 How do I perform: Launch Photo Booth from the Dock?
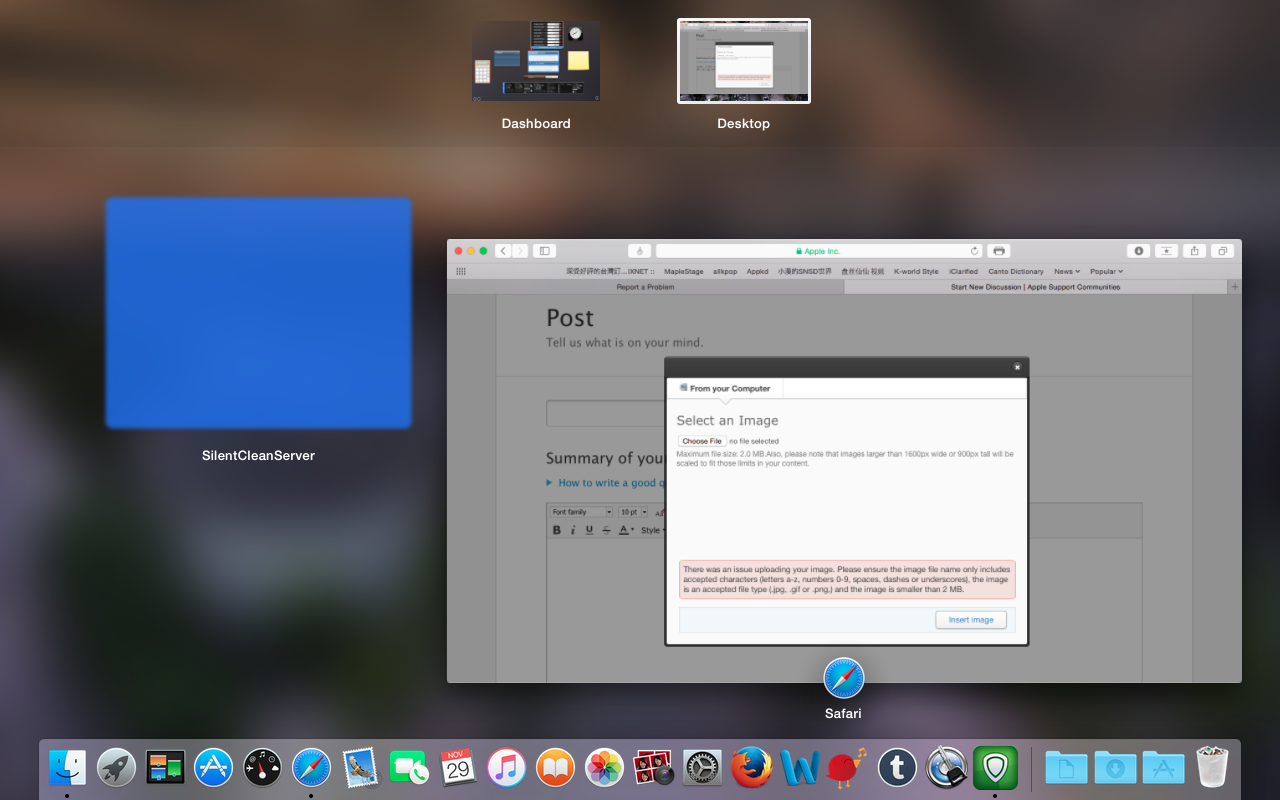(653, 768)
